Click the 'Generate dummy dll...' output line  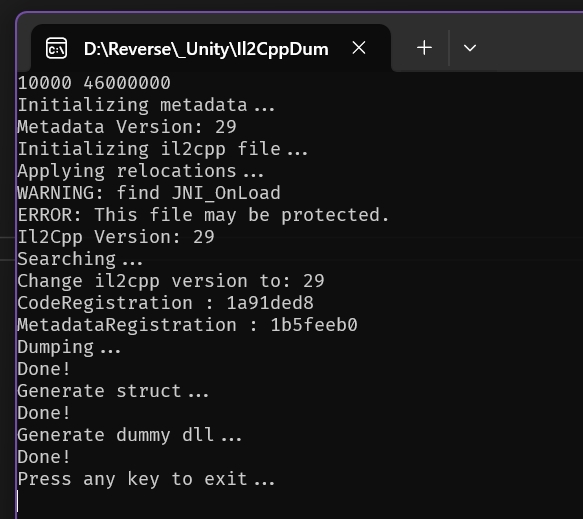point(130,435)
